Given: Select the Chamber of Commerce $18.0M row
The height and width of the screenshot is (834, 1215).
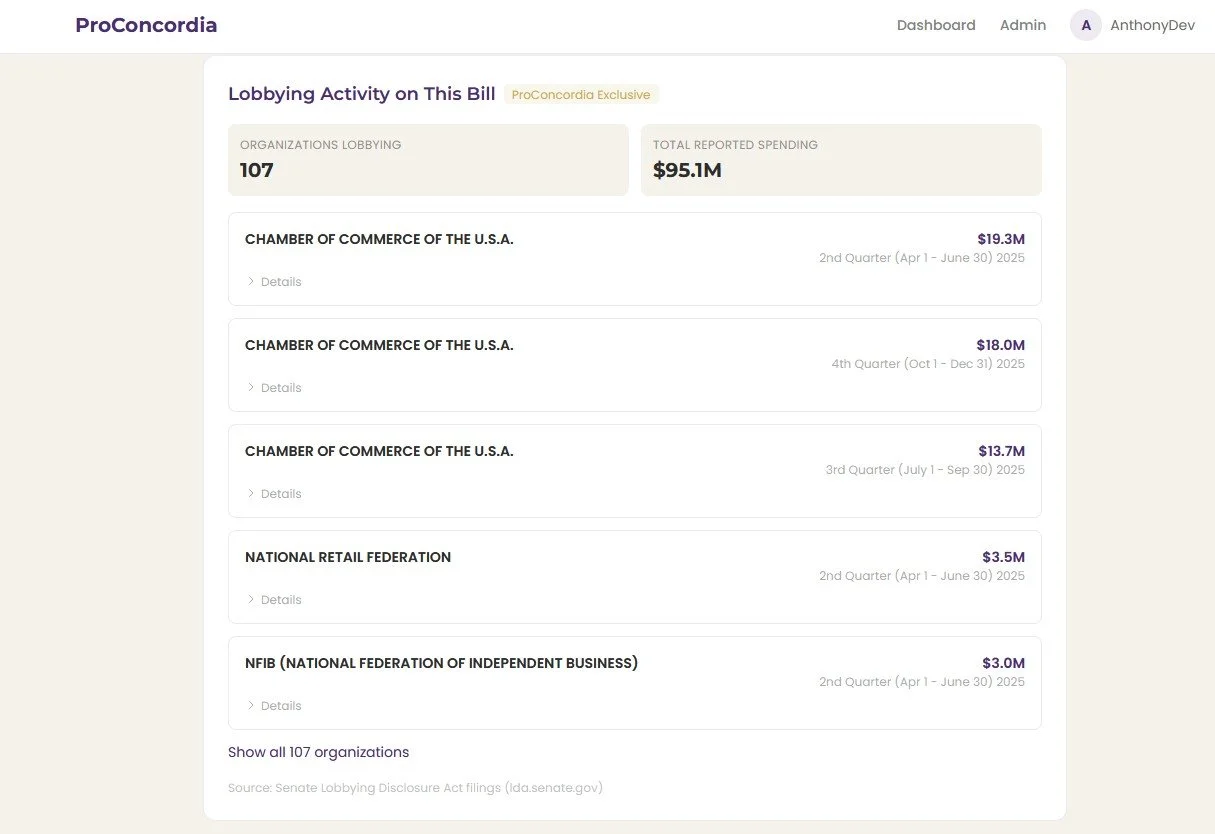Looking at the screenshot, I should tap(635, 365).
